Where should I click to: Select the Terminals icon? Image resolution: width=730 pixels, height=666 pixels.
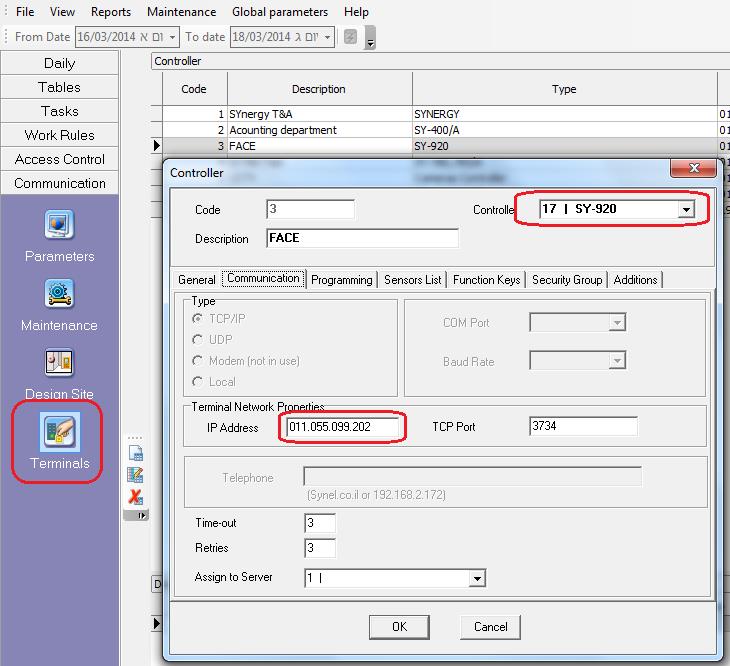59,432
